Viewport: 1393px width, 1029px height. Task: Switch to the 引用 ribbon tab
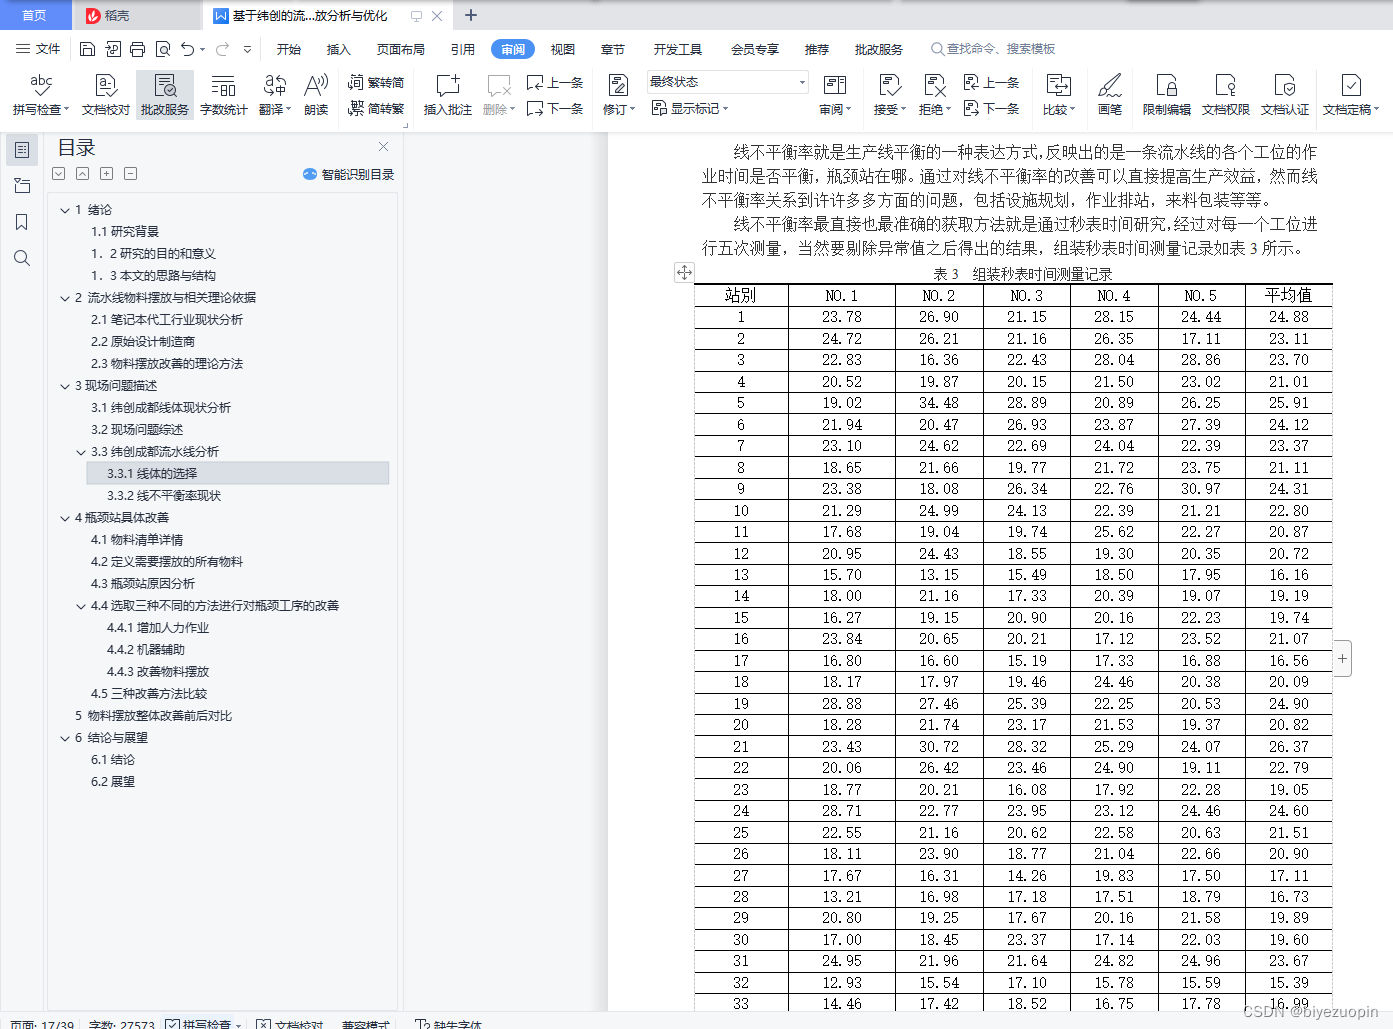click(x=463, y=49)
